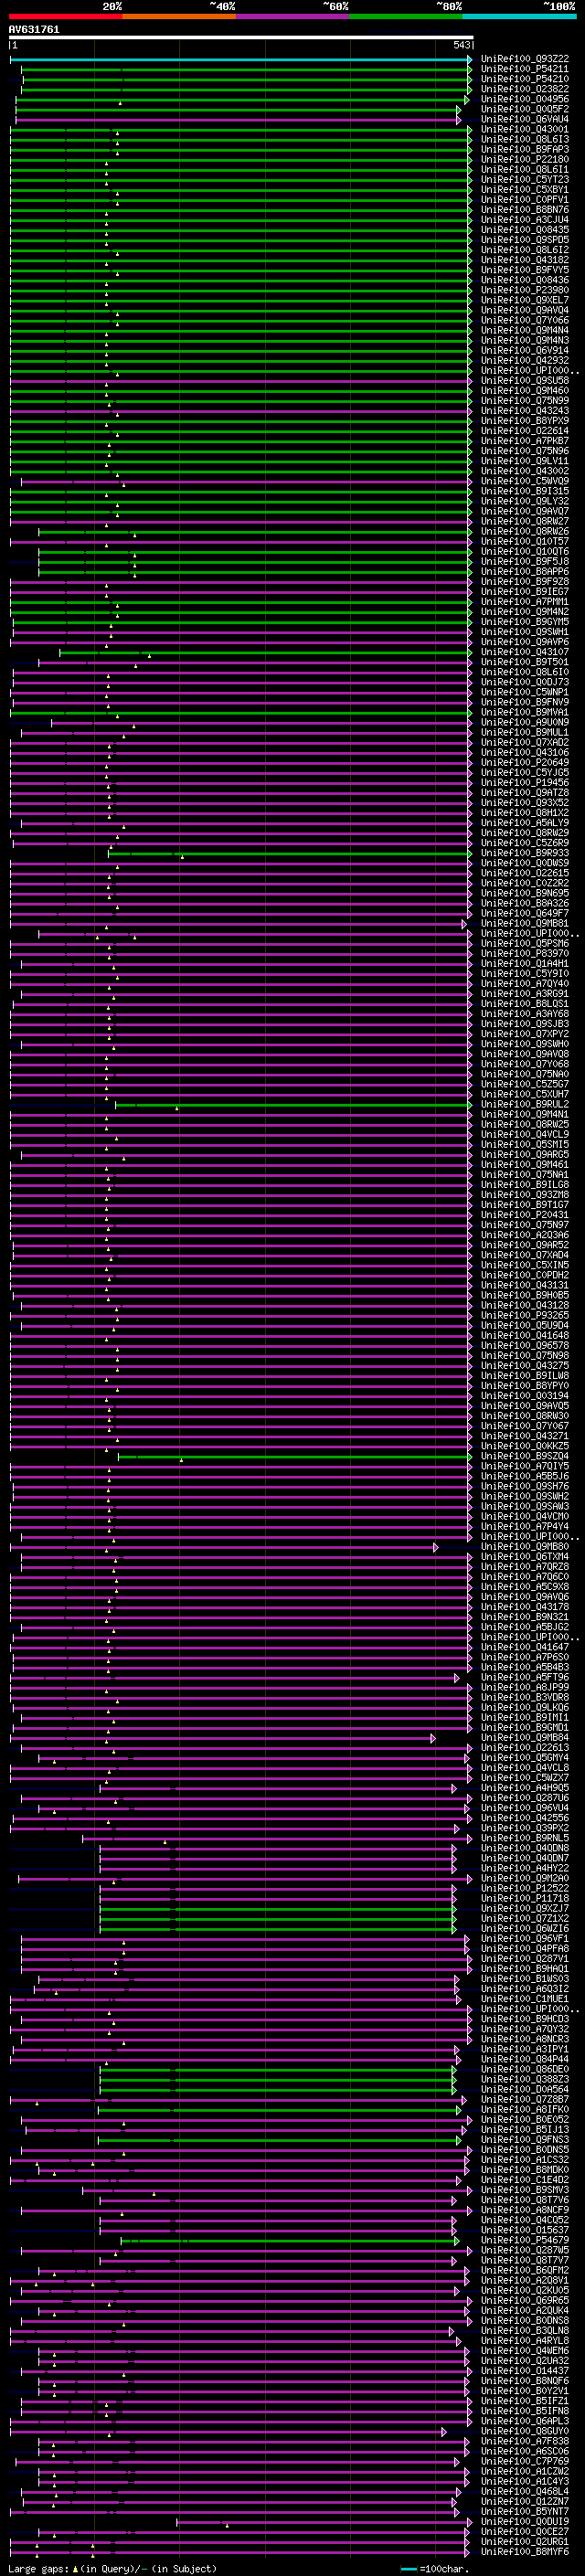Open the UniRef100_Q93Z22 hit label

pyautogui.click(x=525, y=59)
